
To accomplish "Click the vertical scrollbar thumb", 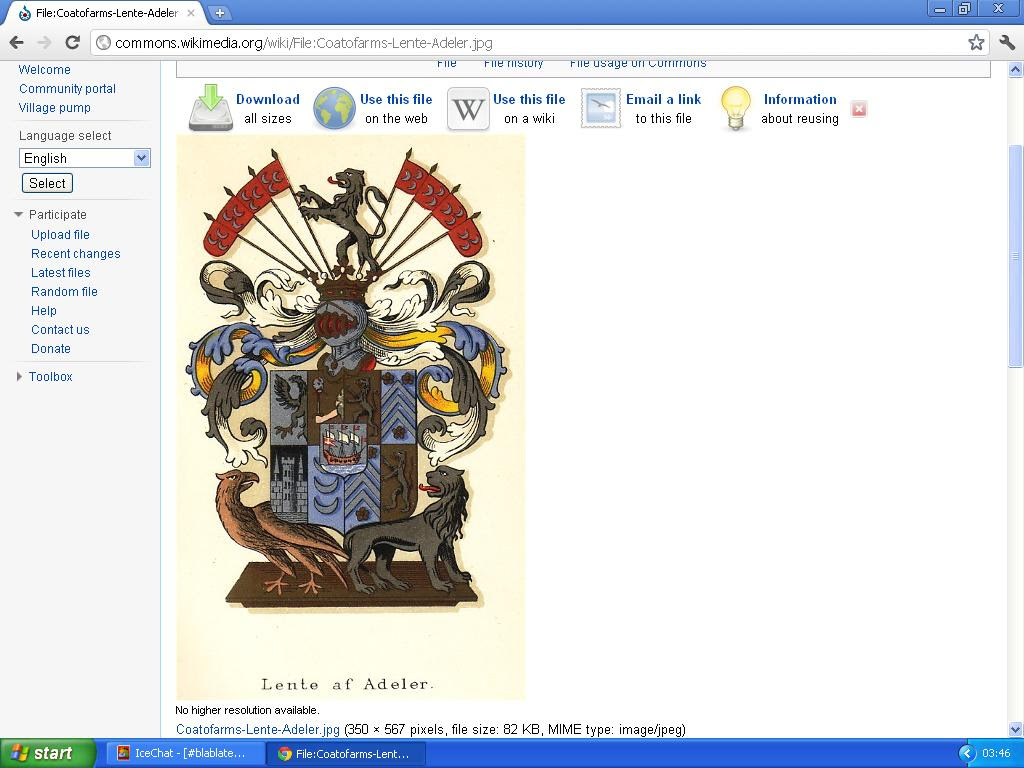I will coord(1015,256).
